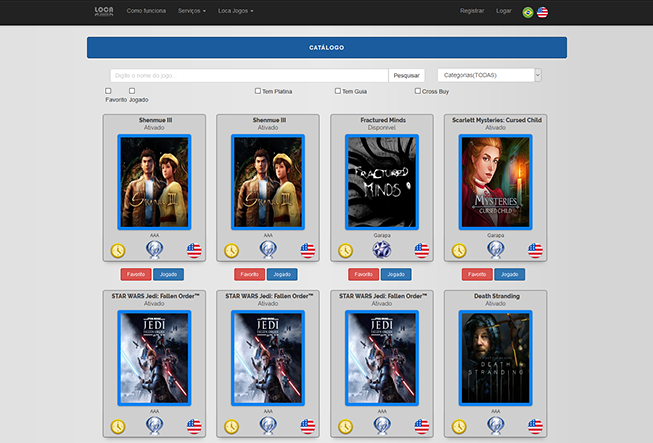Click the clock icon on Fractured Minds card
This screenshot has height=443, width=653.
tap(345, 251)
